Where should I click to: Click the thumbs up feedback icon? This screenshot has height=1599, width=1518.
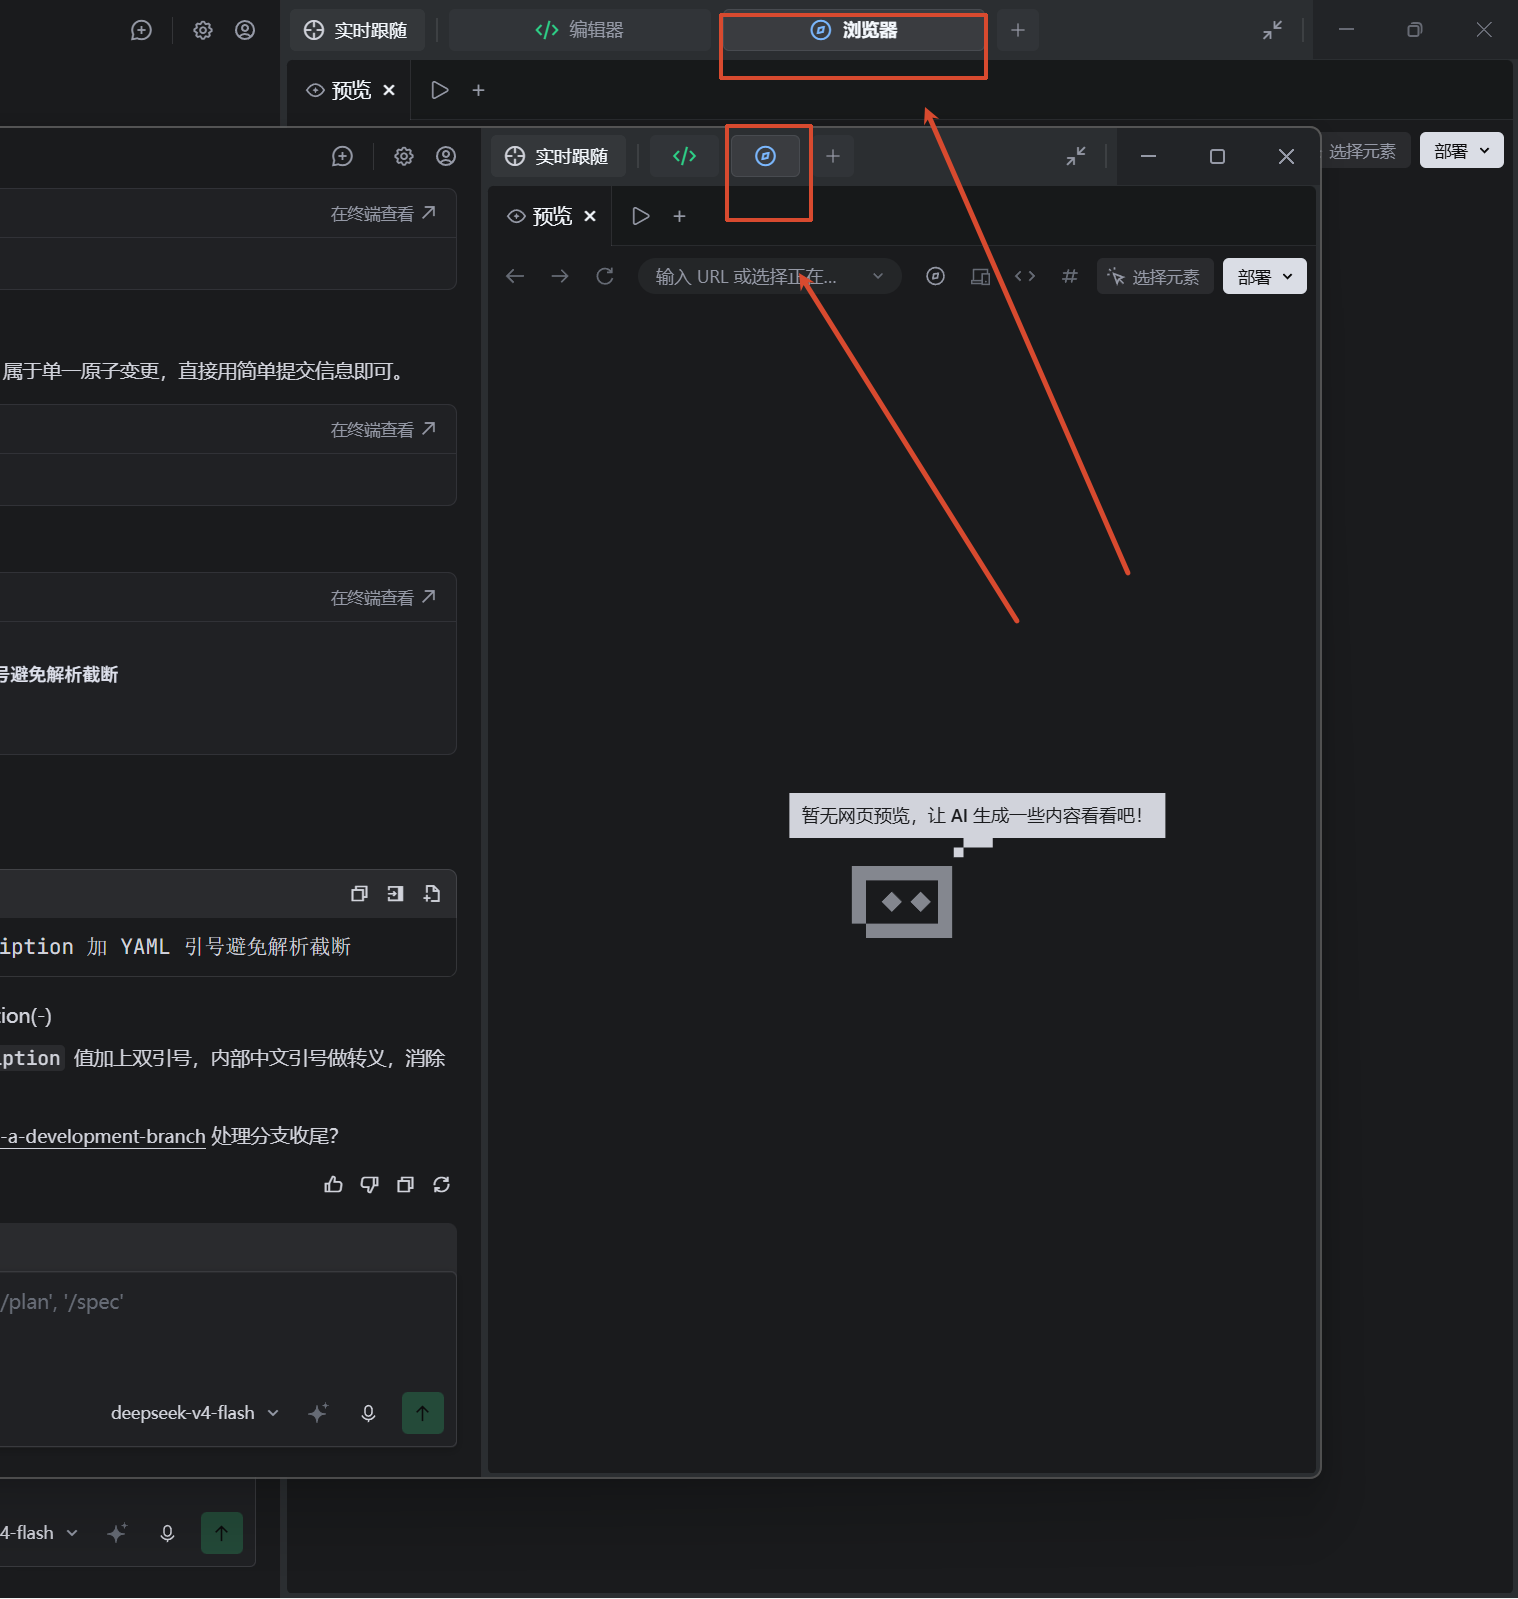tap(334, 1185)
